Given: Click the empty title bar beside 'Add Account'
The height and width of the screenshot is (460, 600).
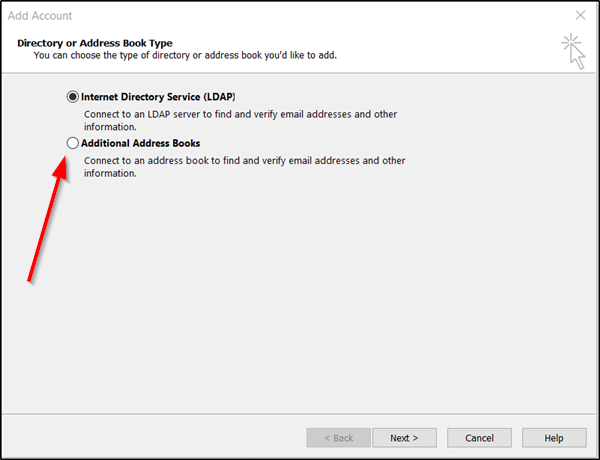Looking at the screenshot, I should (x=300, y=16).
